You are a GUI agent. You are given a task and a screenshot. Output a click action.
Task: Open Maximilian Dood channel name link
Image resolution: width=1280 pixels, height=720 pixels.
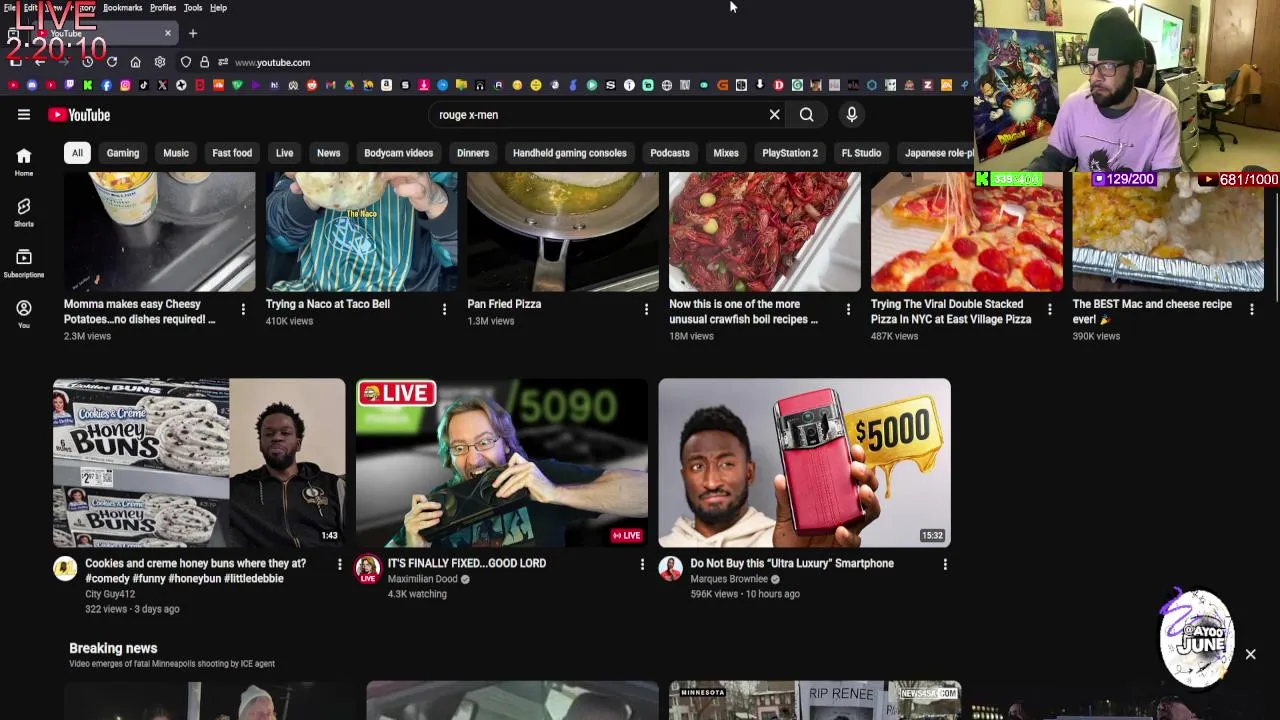click(422, 579)
